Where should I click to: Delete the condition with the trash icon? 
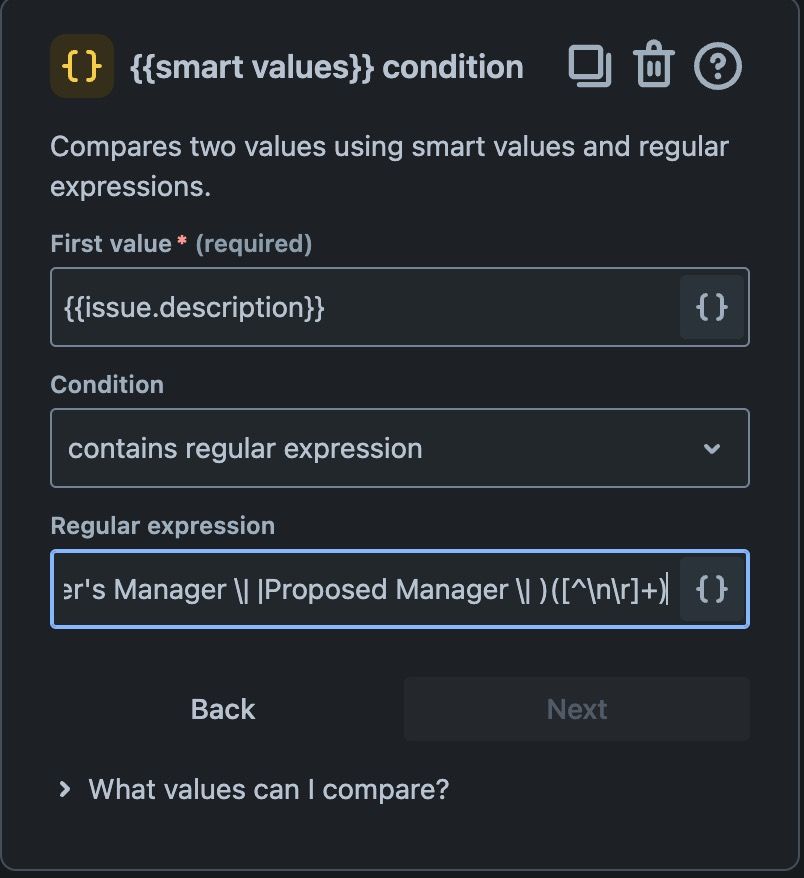(x=653, y=64)
